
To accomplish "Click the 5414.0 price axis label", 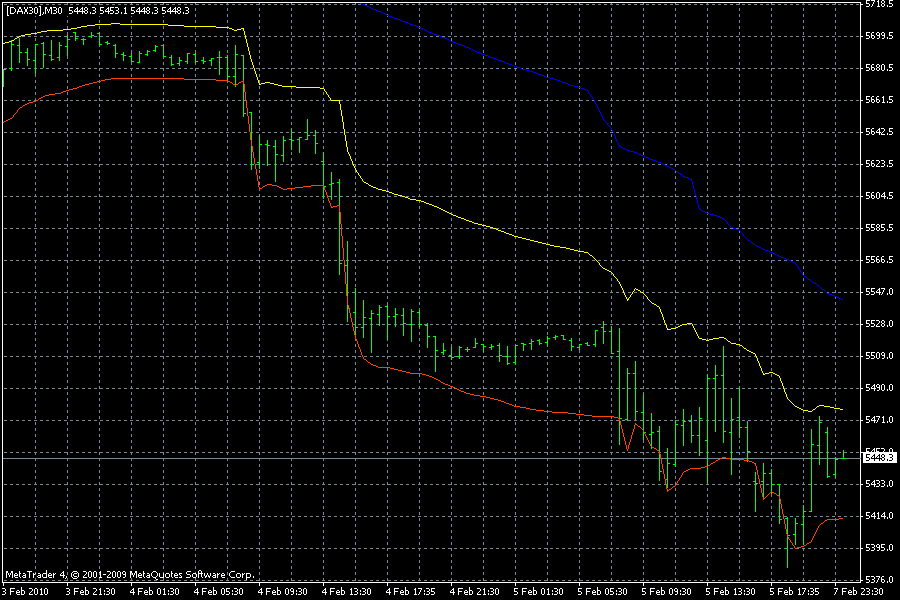I will tap(879, 516).
